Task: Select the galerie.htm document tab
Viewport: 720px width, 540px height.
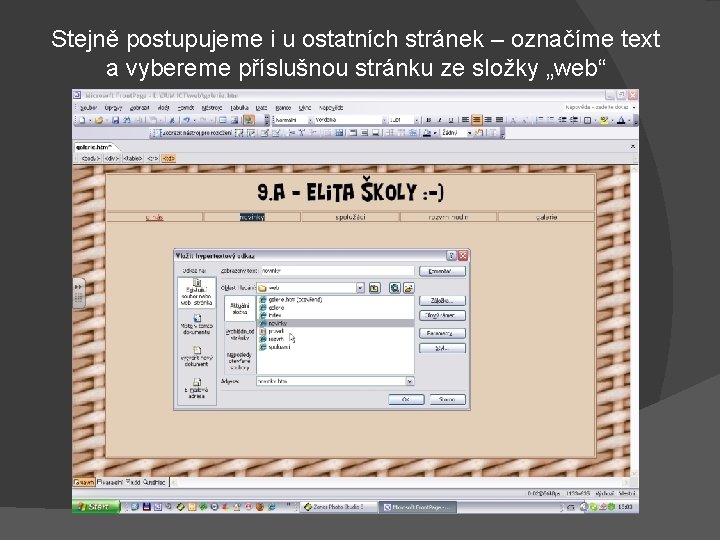Action: point(94,147)
